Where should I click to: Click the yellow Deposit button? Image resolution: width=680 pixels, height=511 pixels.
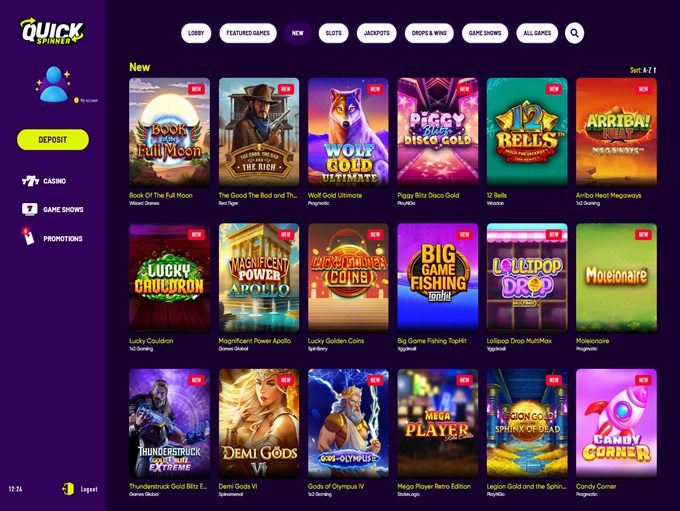pyautogui.click(x=53, y=140)
